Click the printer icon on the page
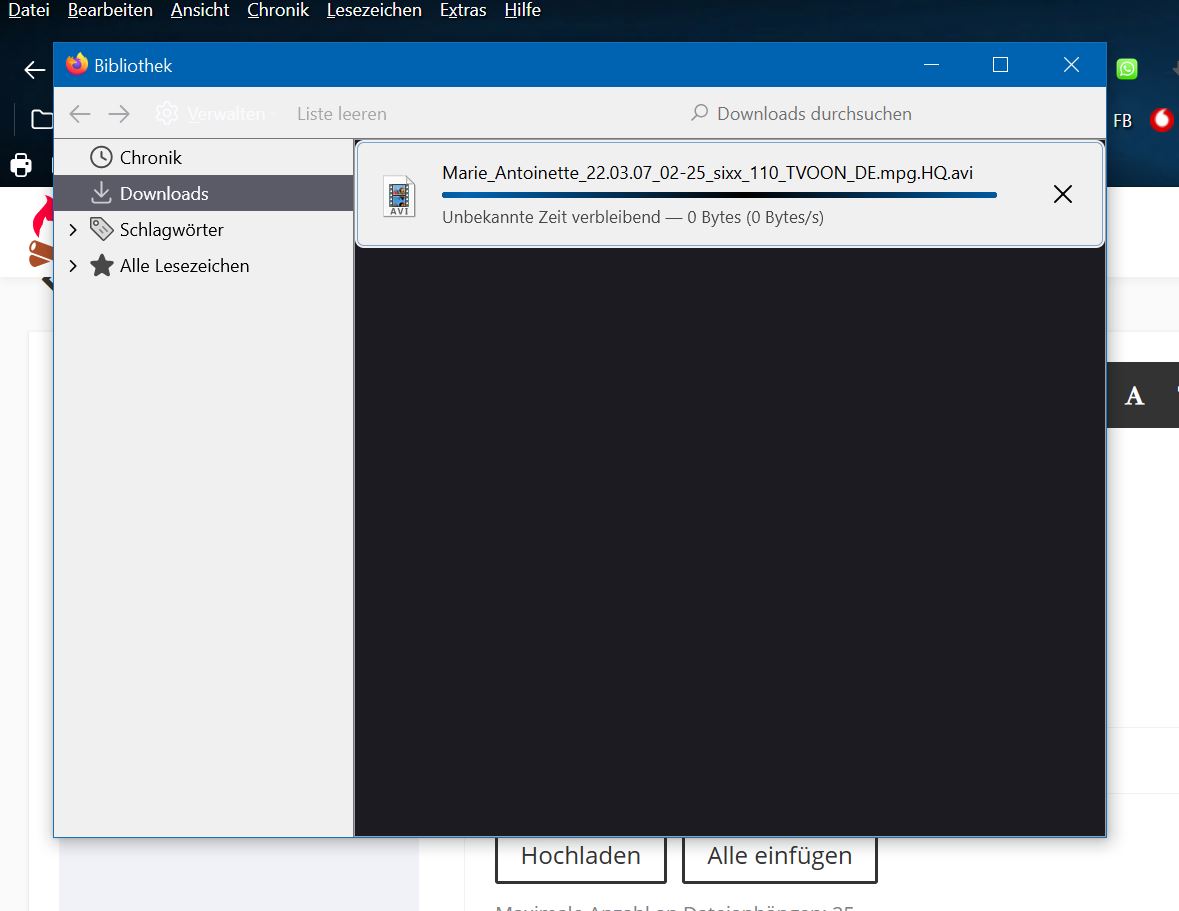 click(x=20, y=164)
